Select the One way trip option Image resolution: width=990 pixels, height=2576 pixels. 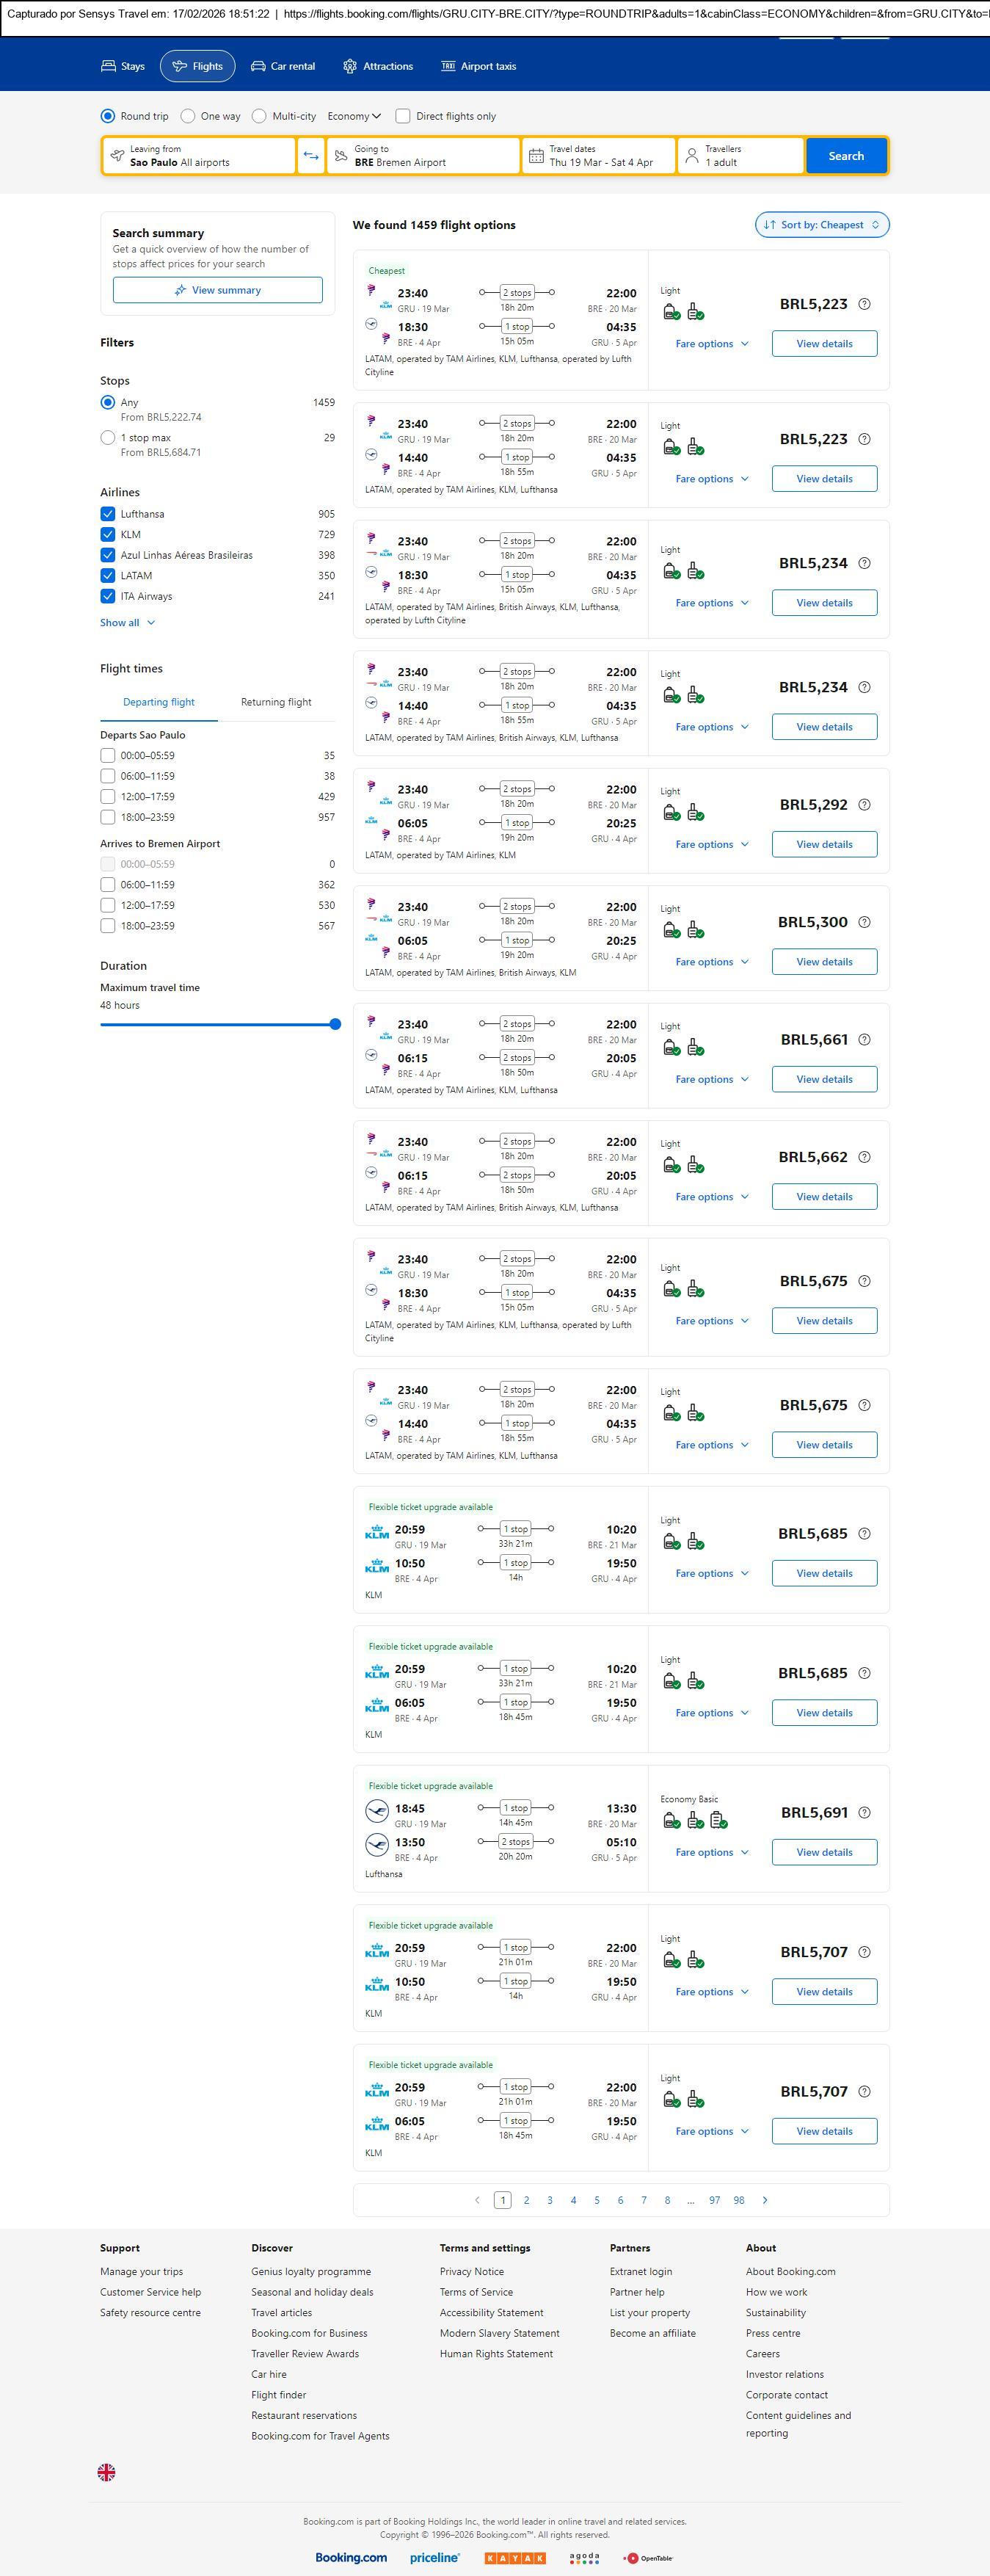pos(188,116)
